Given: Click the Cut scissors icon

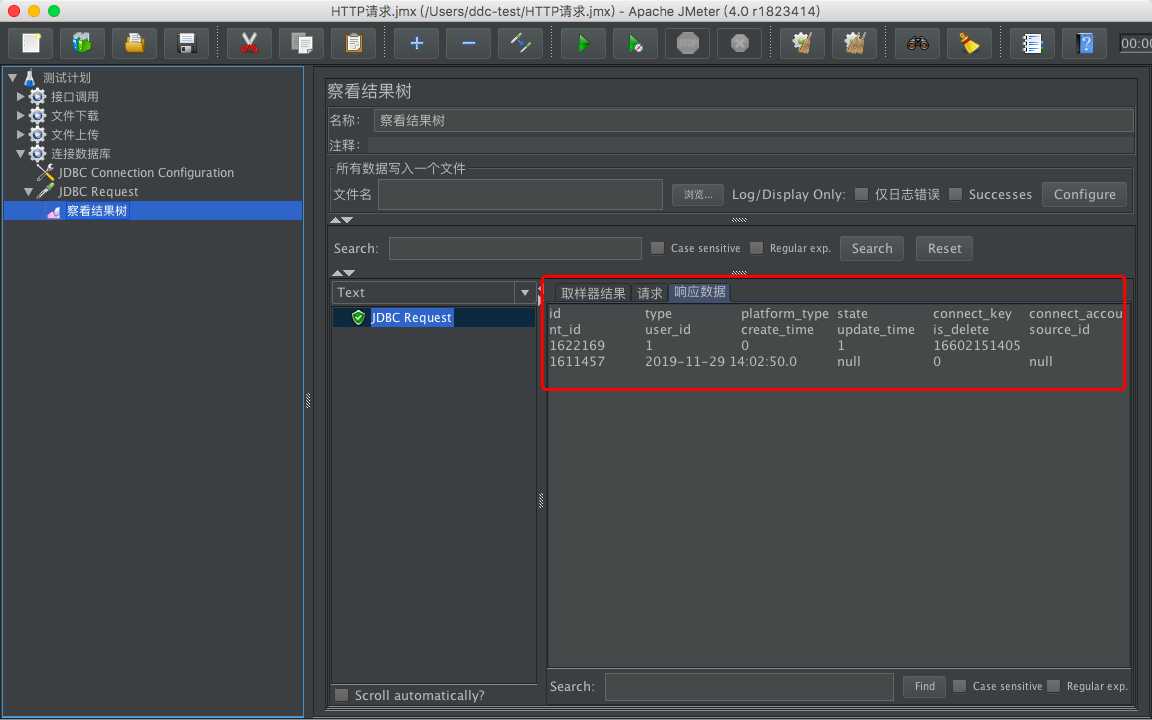Looking at the screenshot, I should pos(250,43).
